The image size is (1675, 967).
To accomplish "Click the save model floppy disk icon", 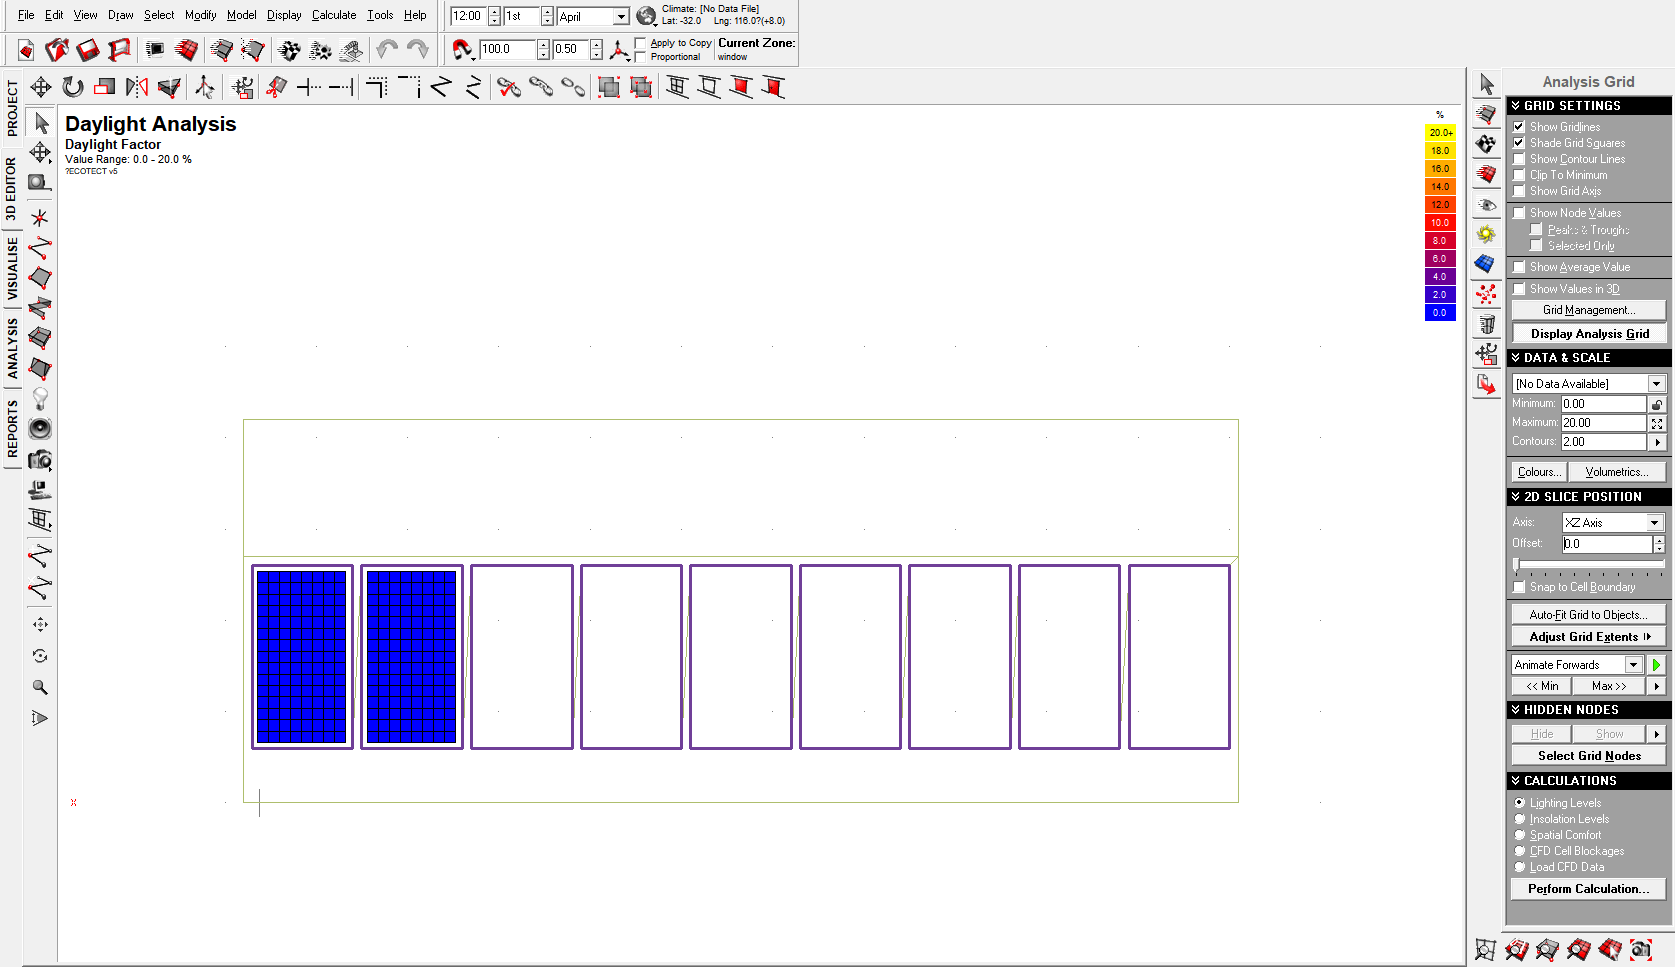I will (x=88, y=49).
